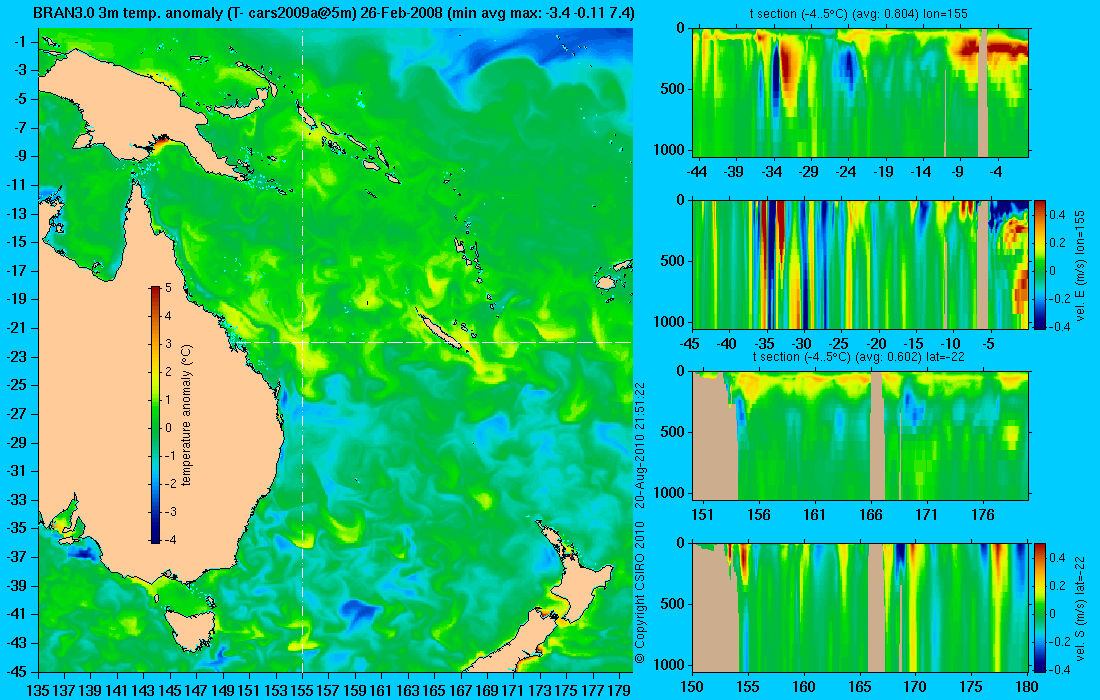Click the '151' tick under the lat=-22 temperature section
The height and width of the screenshot is (700, 1100).
(703, 515)
